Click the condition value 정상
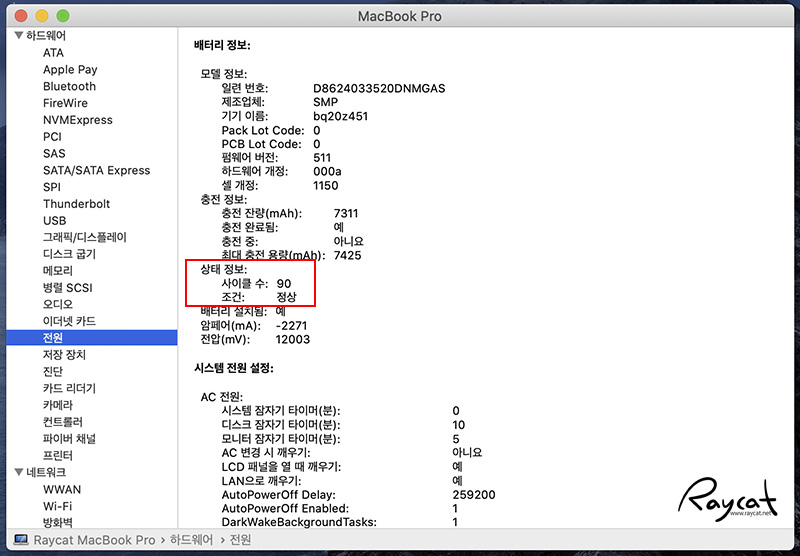Viewport: 800px width, 556px height. click(286, 297)
